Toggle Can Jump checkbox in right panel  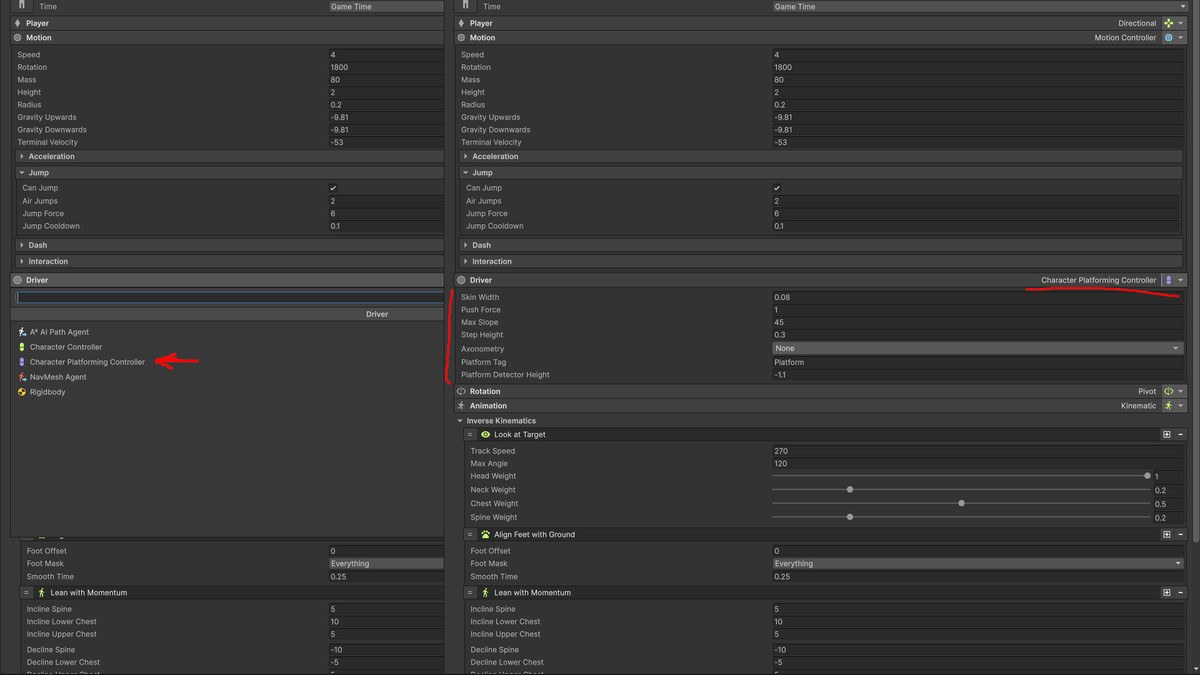(x=777, y=188)
